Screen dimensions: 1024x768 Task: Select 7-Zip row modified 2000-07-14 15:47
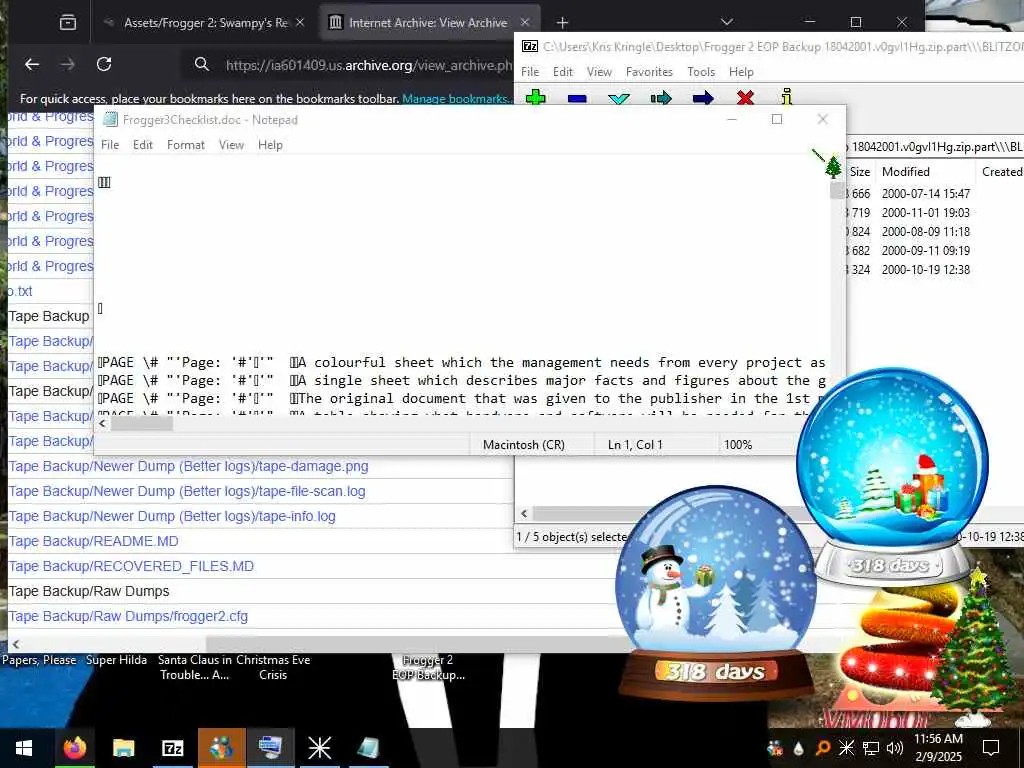click(934, 193)
